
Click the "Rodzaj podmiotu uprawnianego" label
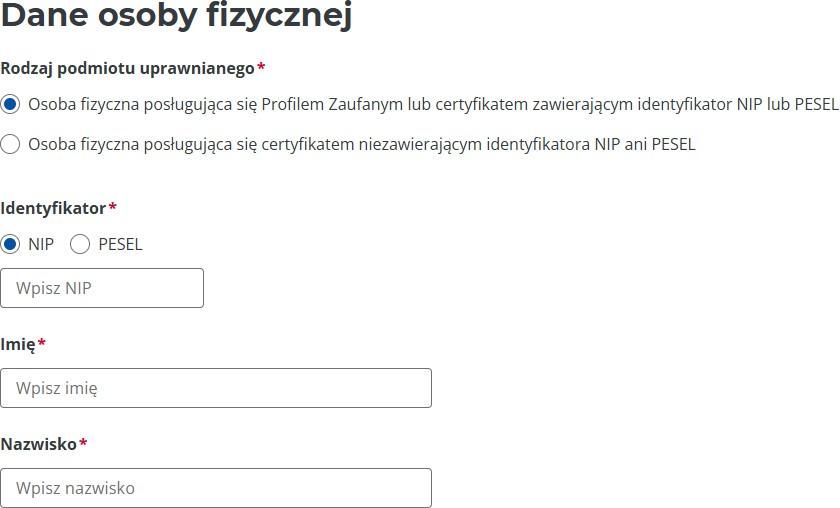[x=127, y=67]
